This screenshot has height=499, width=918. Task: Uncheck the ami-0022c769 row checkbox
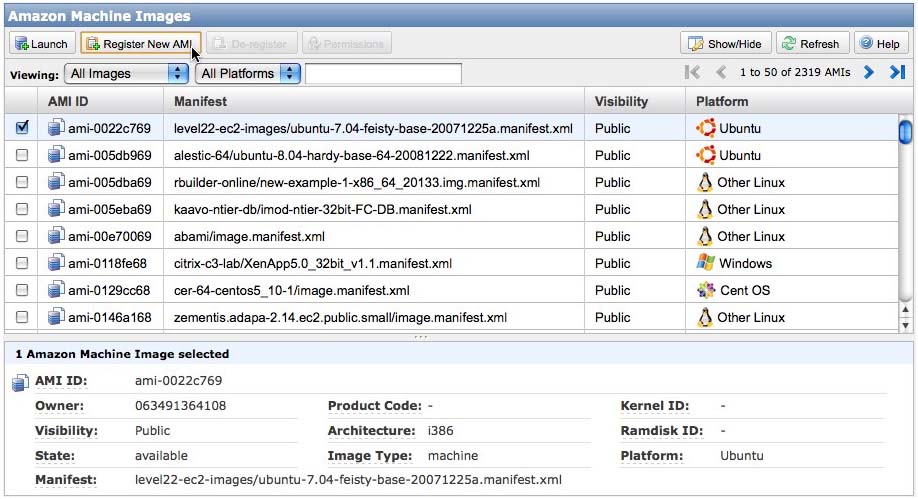(x=22, y=127)
